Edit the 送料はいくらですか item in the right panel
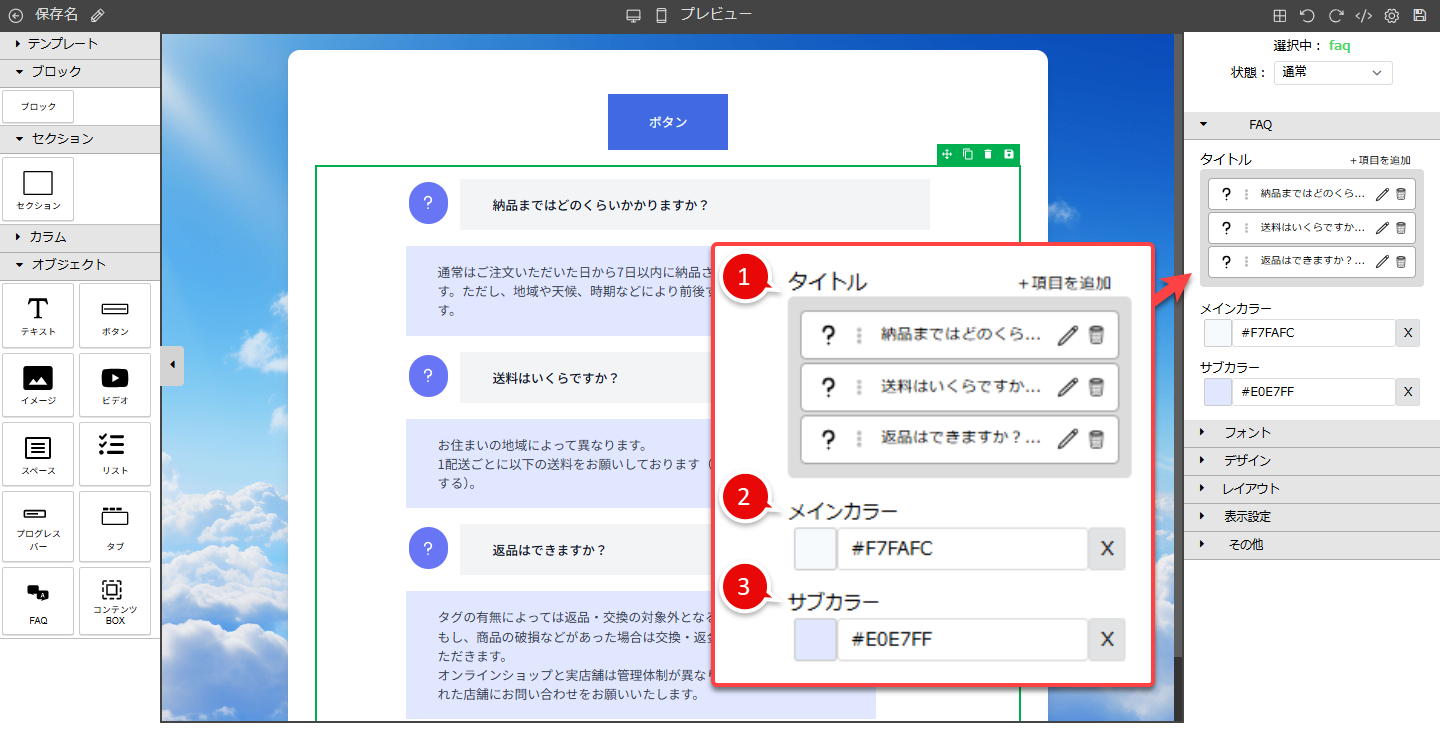 pyautogui.click(x=1382, y=227)
